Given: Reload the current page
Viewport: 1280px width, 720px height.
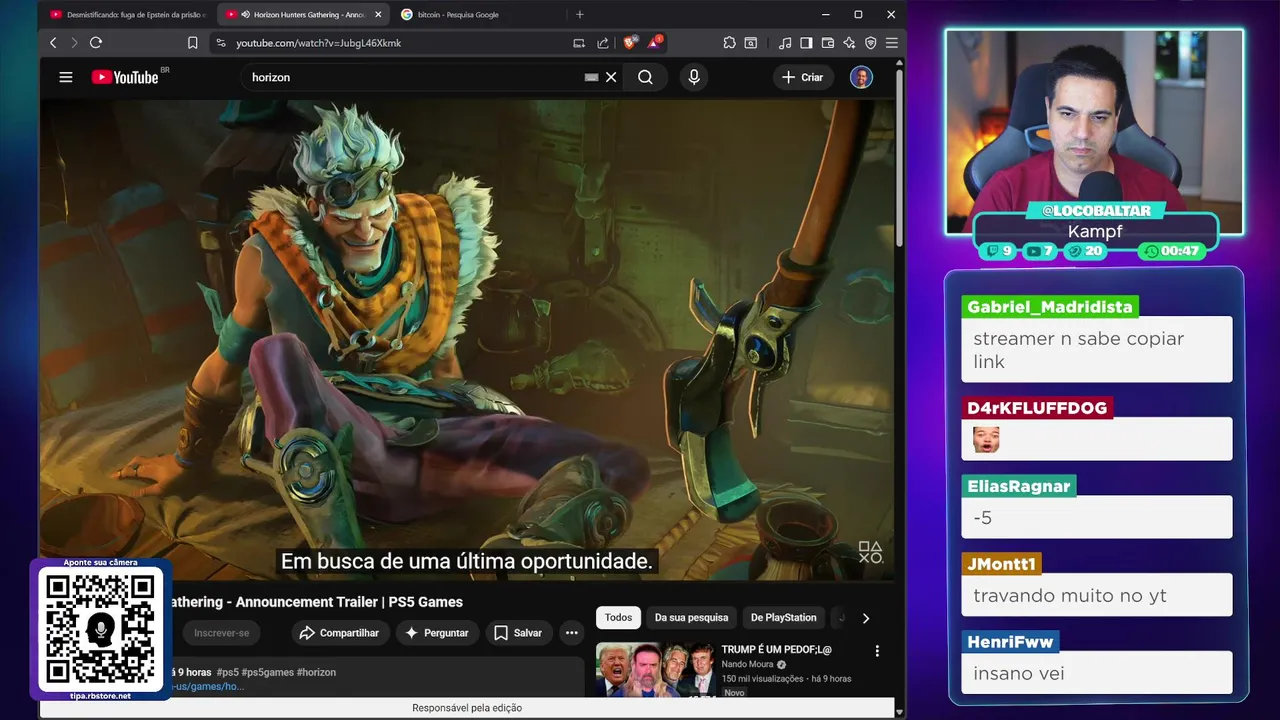Looking at the screenshot, I should [96, 43].
